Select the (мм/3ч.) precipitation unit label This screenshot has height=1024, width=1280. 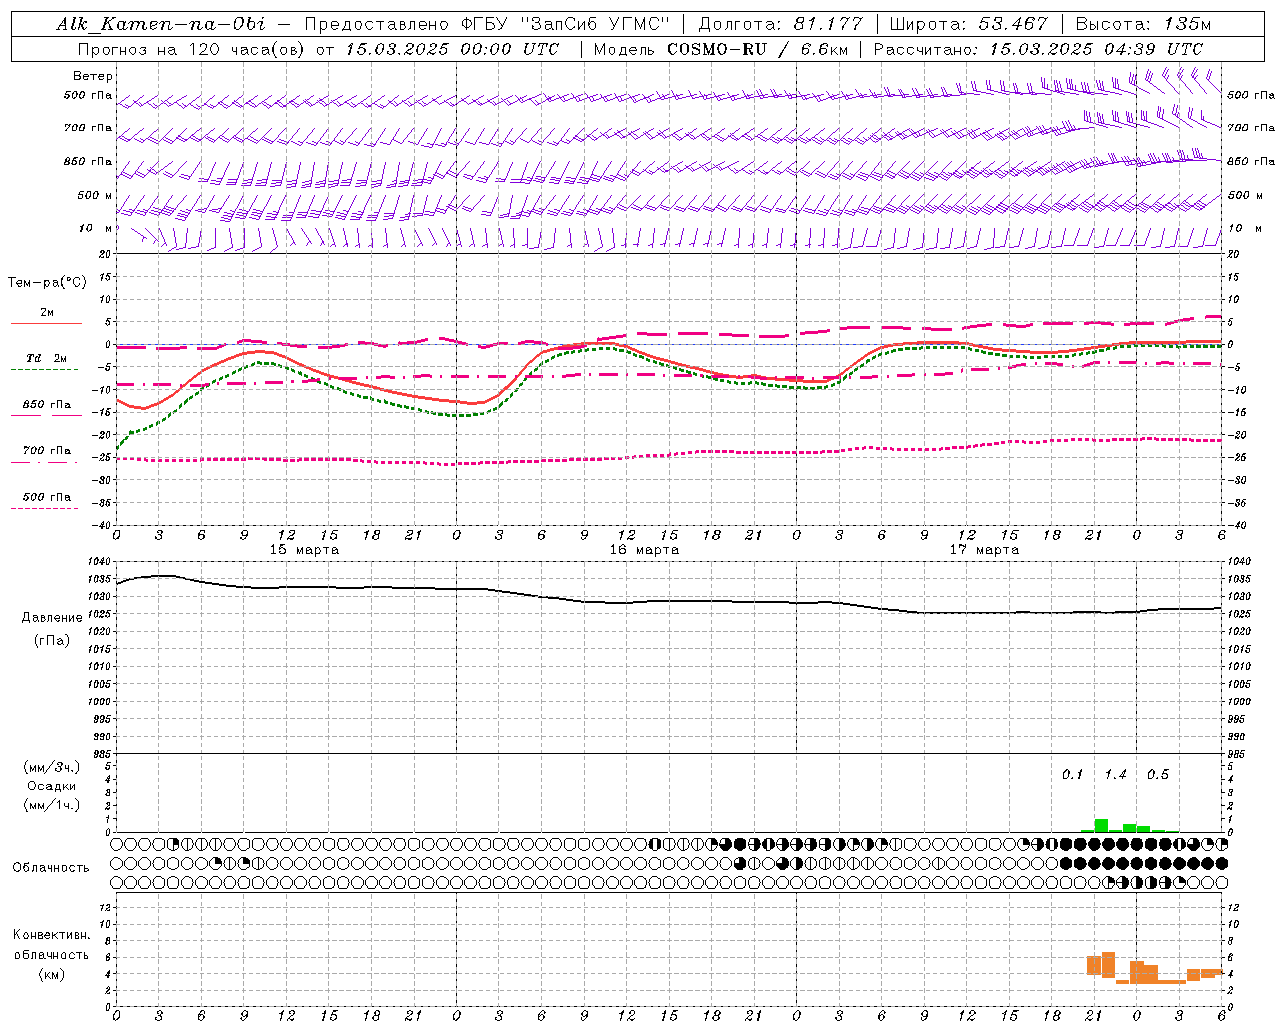(52, 767)
